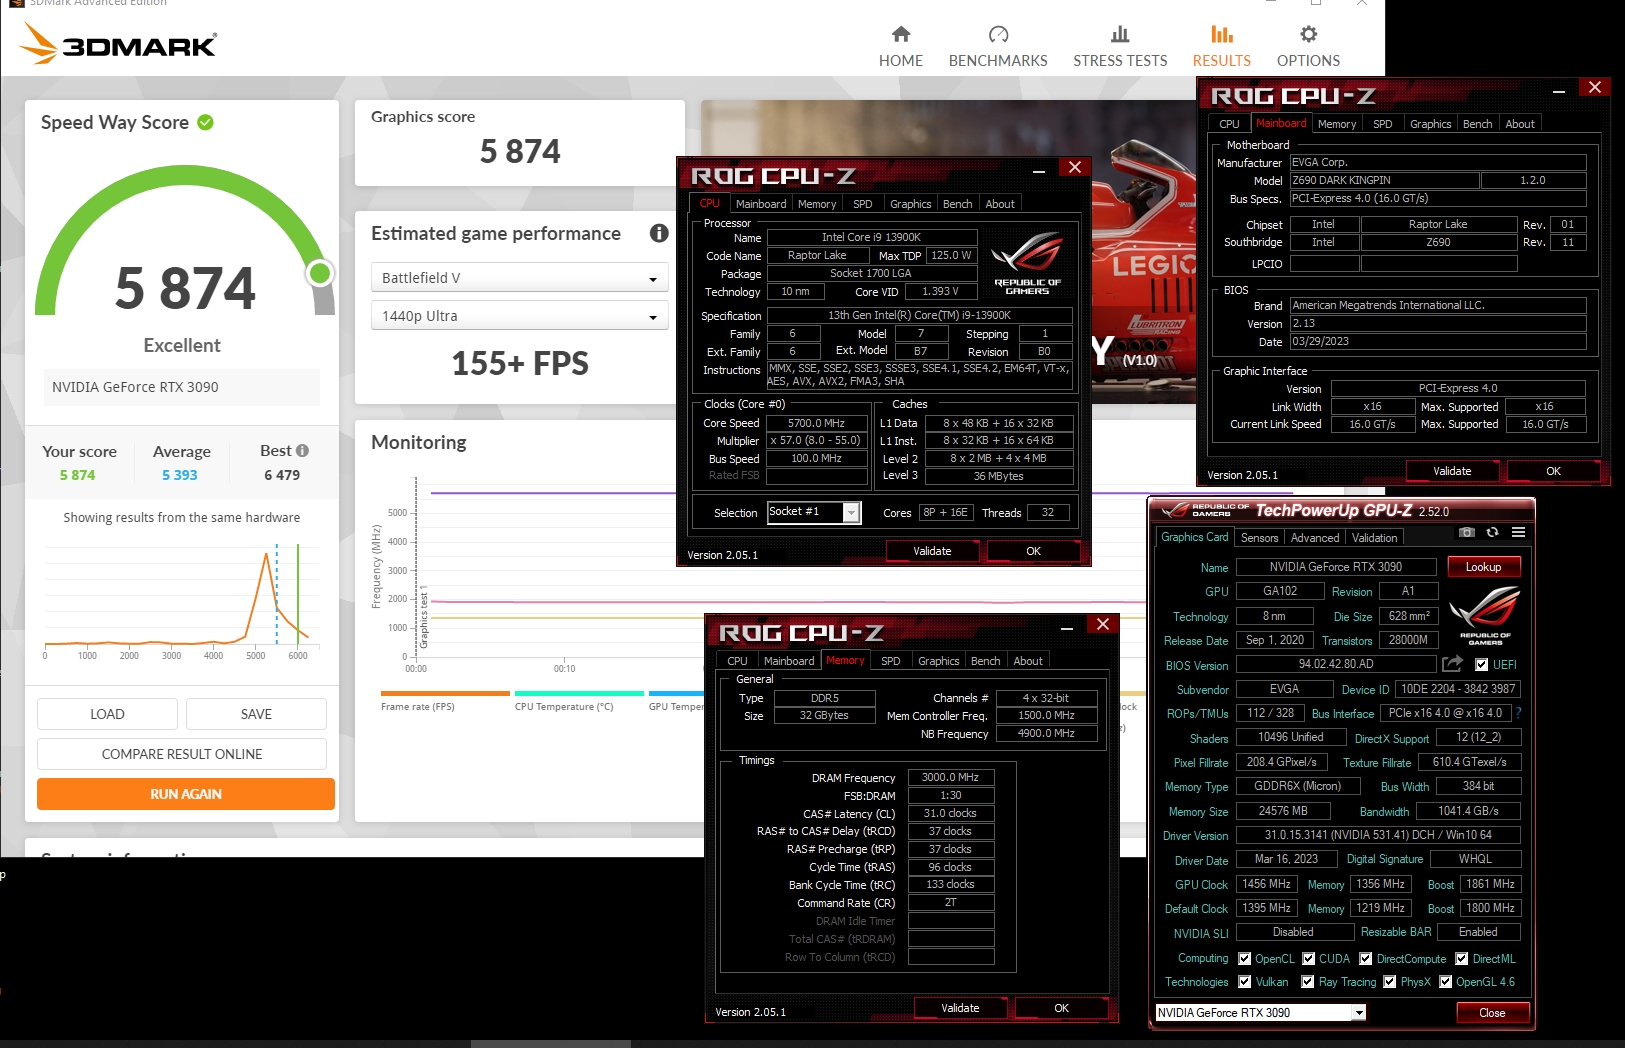Open the OPTIONS gear in 3DMark
This screenshot has width=1625, height=1048.
coord(1308,47)
